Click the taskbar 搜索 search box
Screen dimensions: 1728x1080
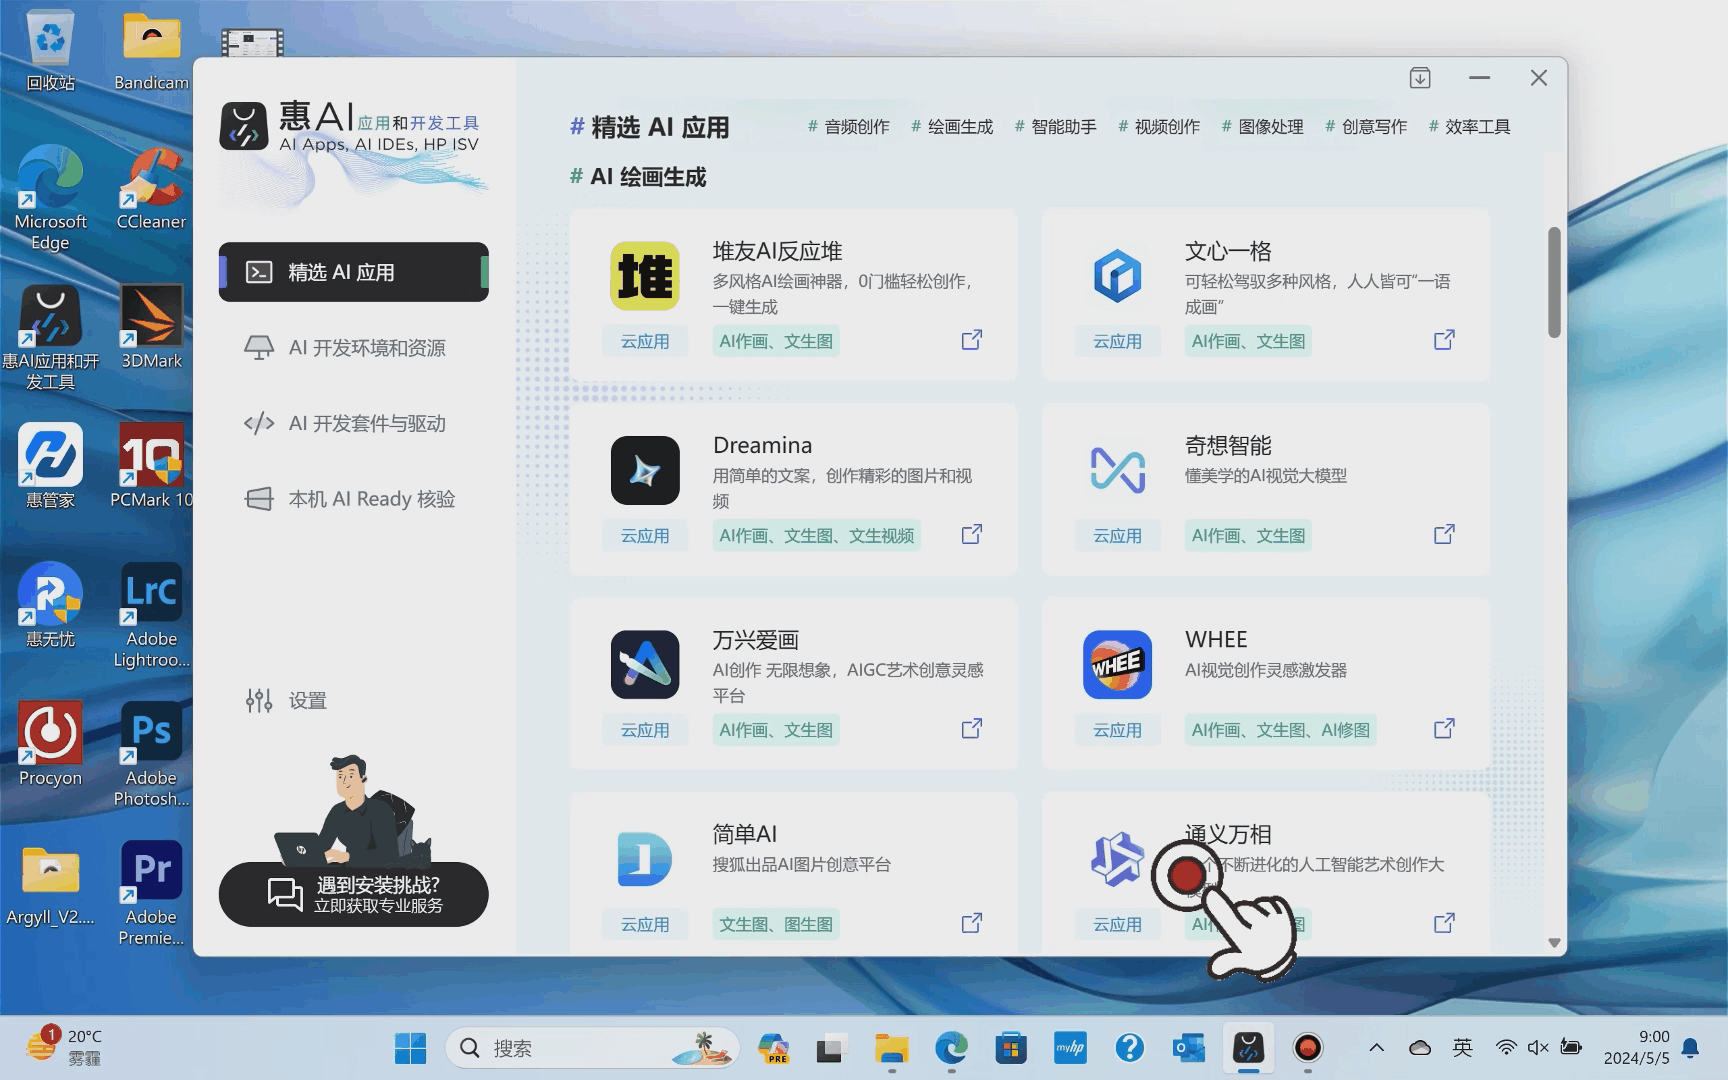point(592,1048)
